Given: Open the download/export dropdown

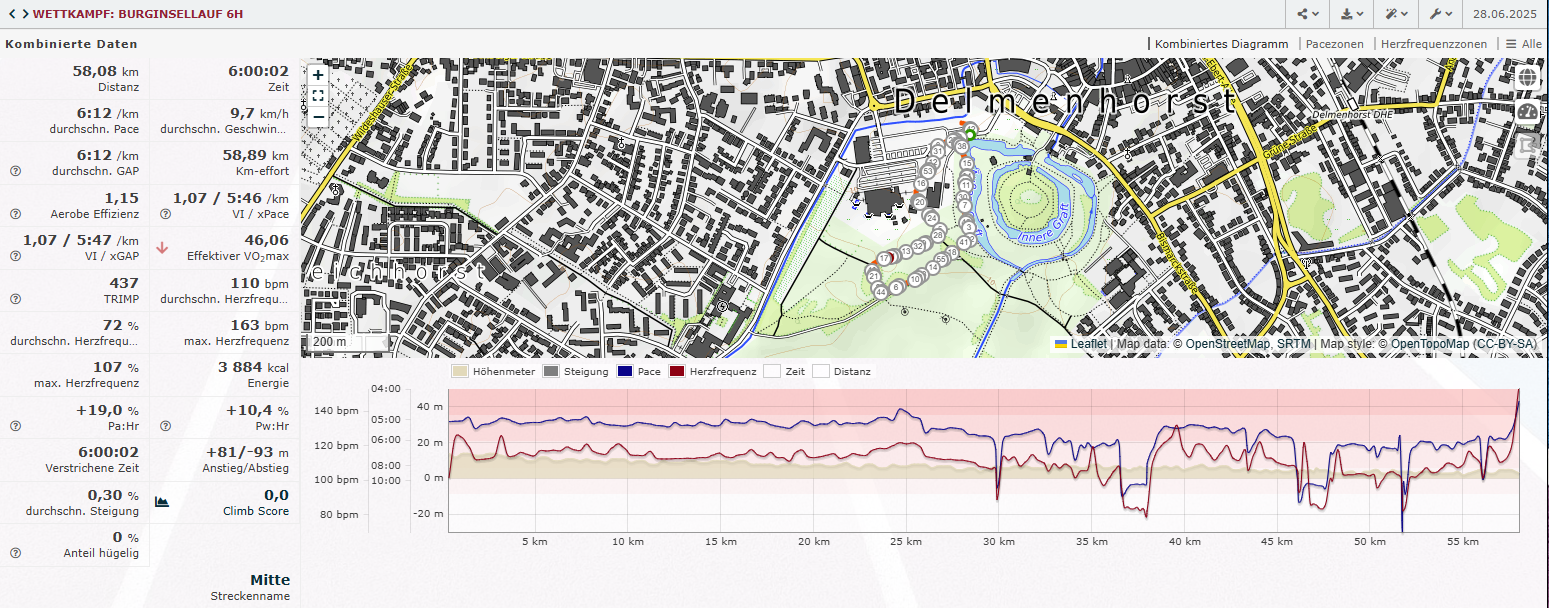Looking at the screenshot, I should (1352, 14).
